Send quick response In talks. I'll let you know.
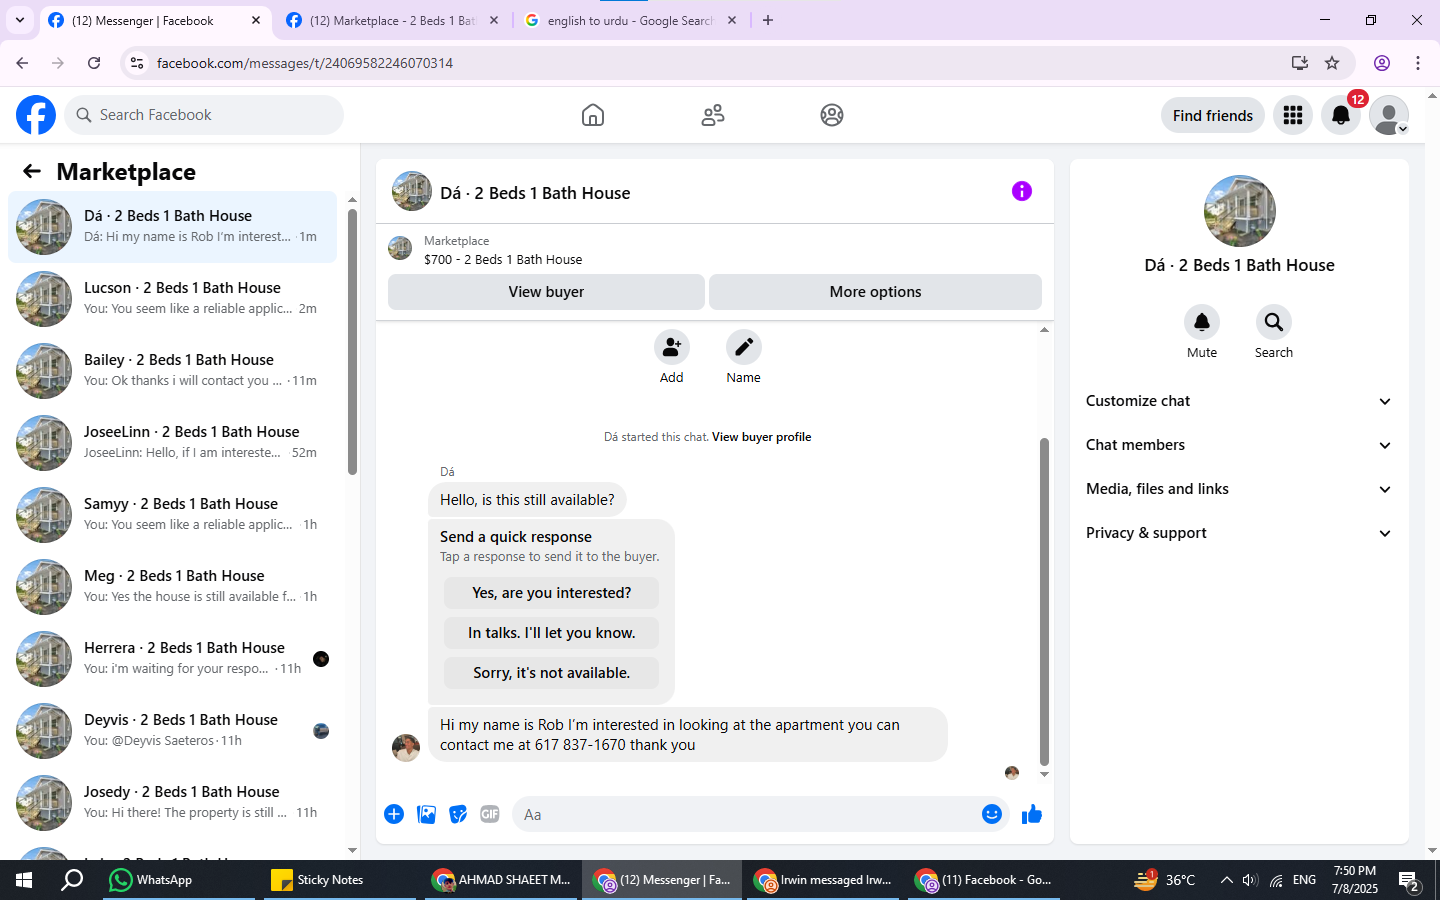The height and width of the screenshot is (900, 1440). coord(551,633)
